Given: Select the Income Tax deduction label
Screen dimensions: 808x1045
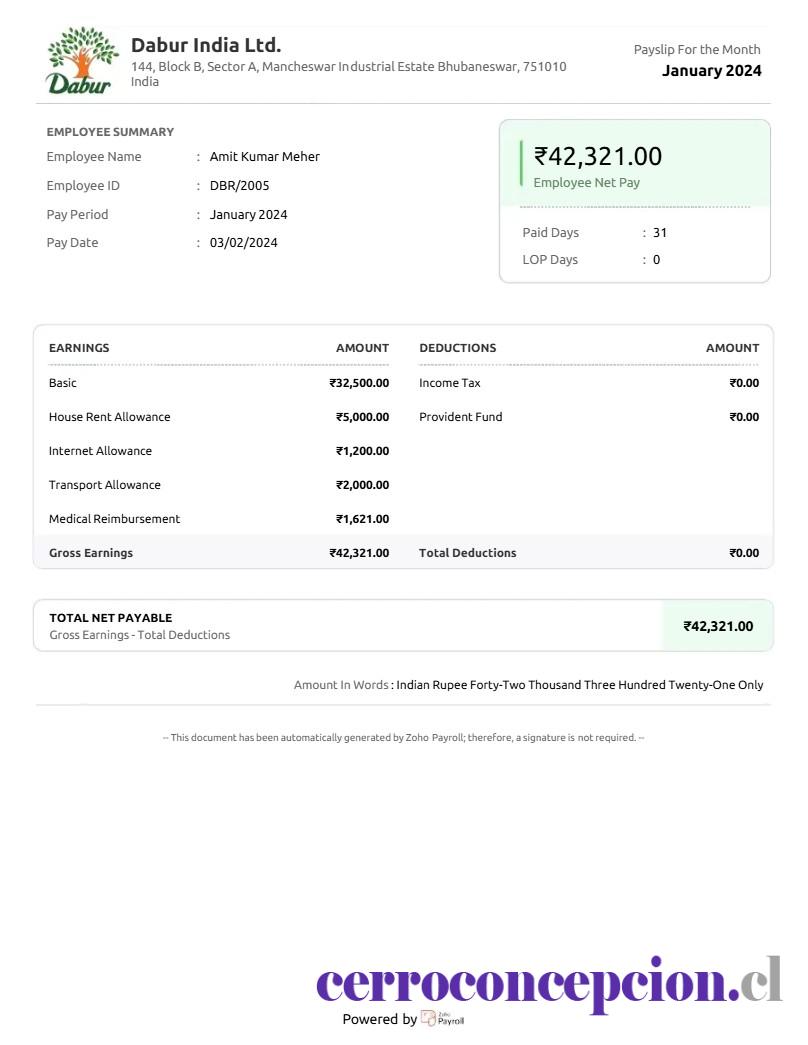Looking at the screenshot, I should [449, 383].
